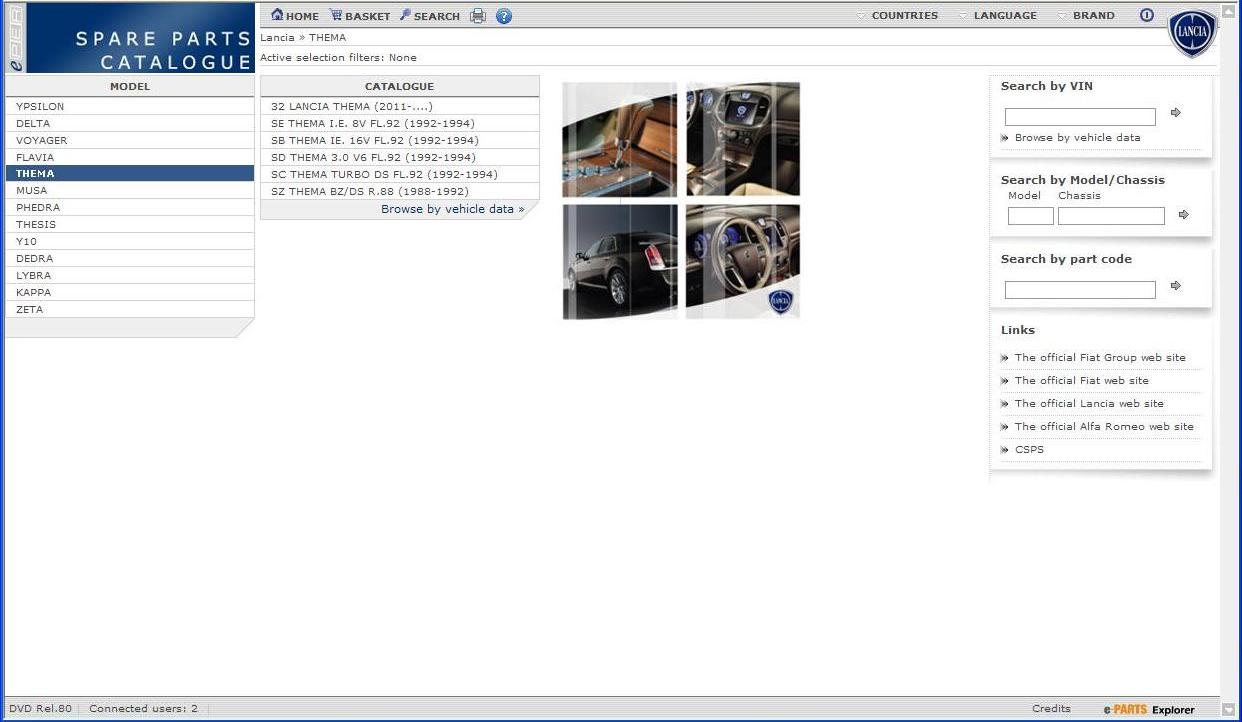Image resolution: width=1242 pixels, height=722 pixels.
Task: Select the Y10 model
Action: [130, 241]
